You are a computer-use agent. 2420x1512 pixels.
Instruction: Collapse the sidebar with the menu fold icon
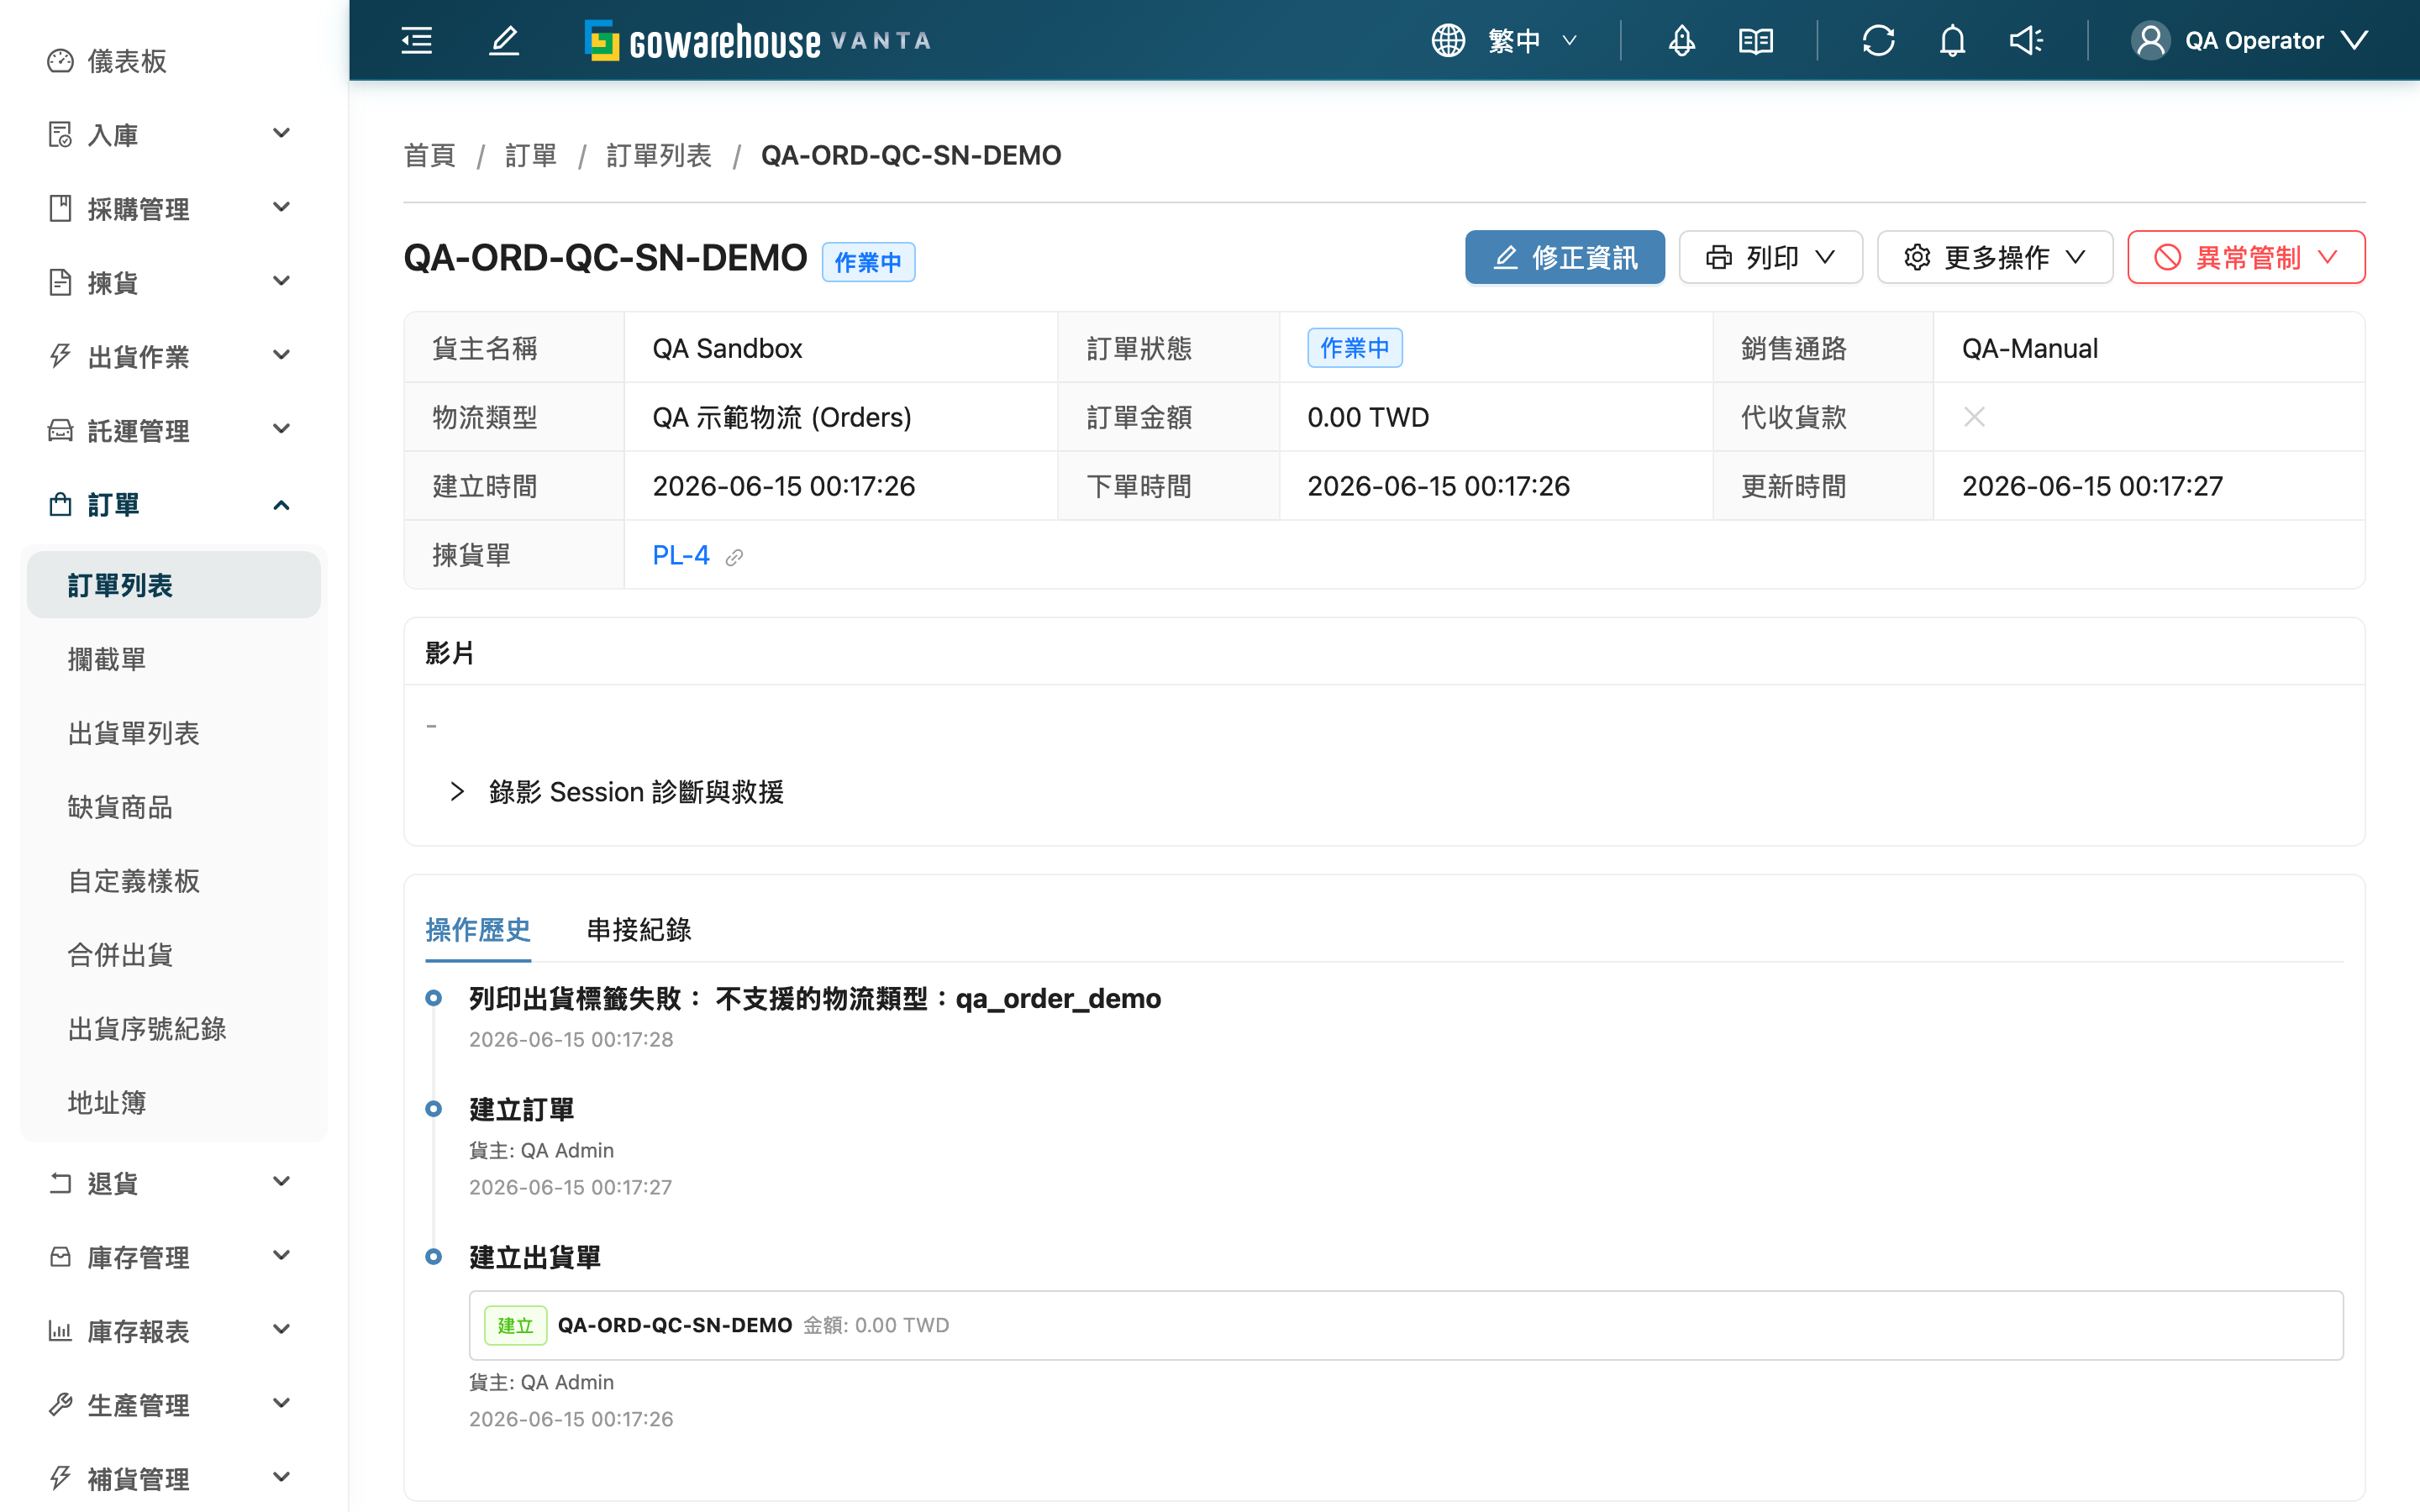tap(417, 40)
